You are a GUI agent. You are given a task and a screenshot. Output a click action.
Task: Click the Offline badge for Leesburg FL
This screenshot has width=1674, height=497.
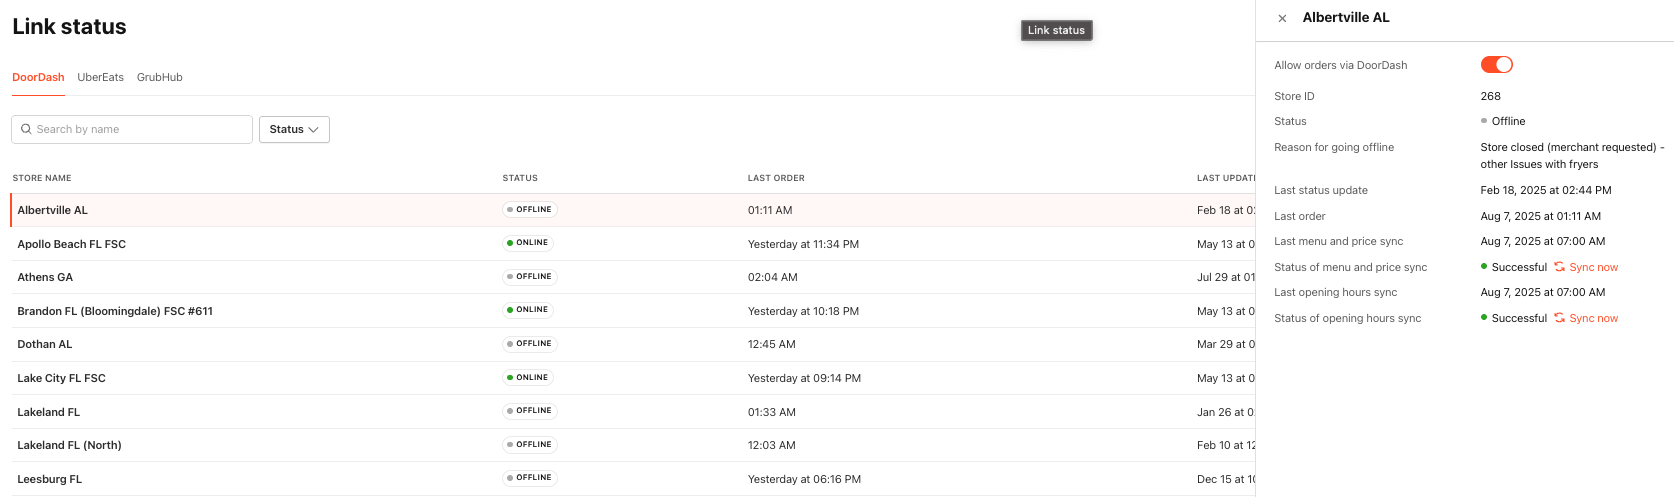click(x=530, y=478)
